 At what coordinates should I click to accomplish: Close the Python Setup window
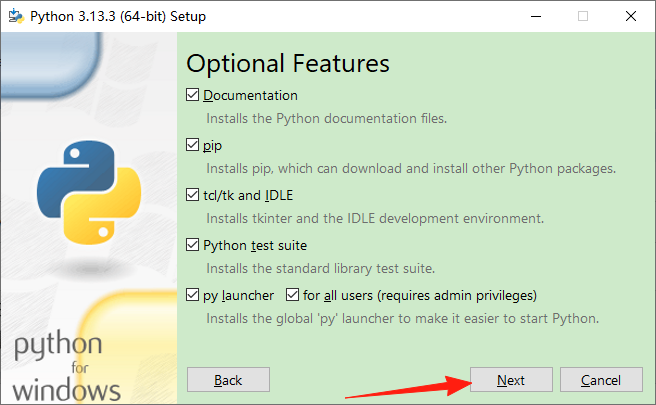pos(629,16)
